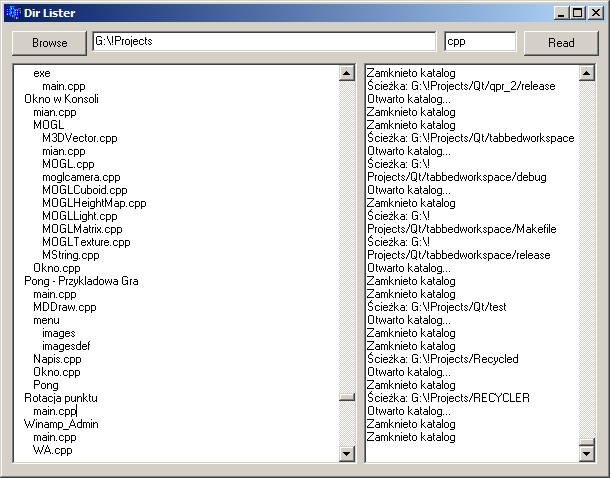Click the menu folder entry

[x=46, y=320]
